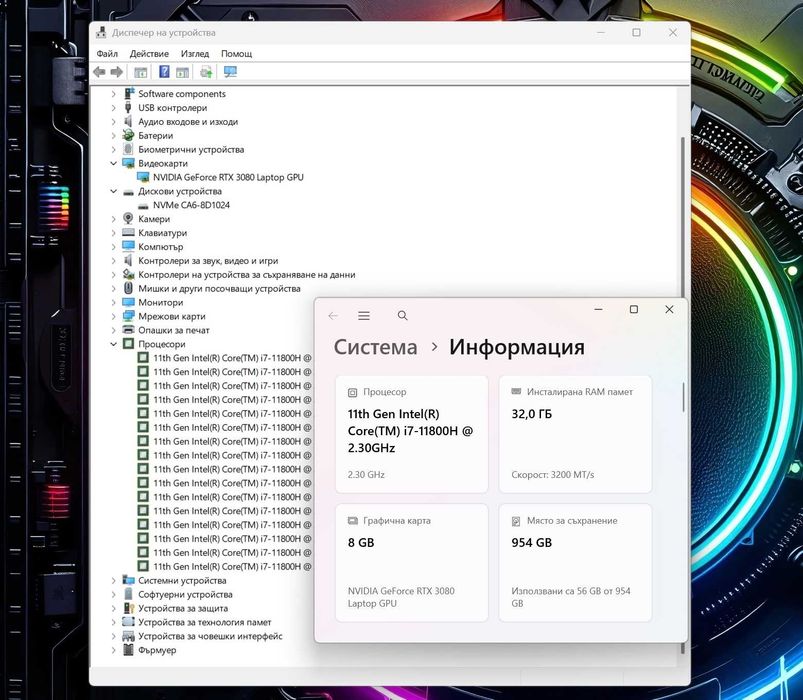Expand the Системни устройства node
Viewport: 803px width, 700px height.
click(114, 580)
